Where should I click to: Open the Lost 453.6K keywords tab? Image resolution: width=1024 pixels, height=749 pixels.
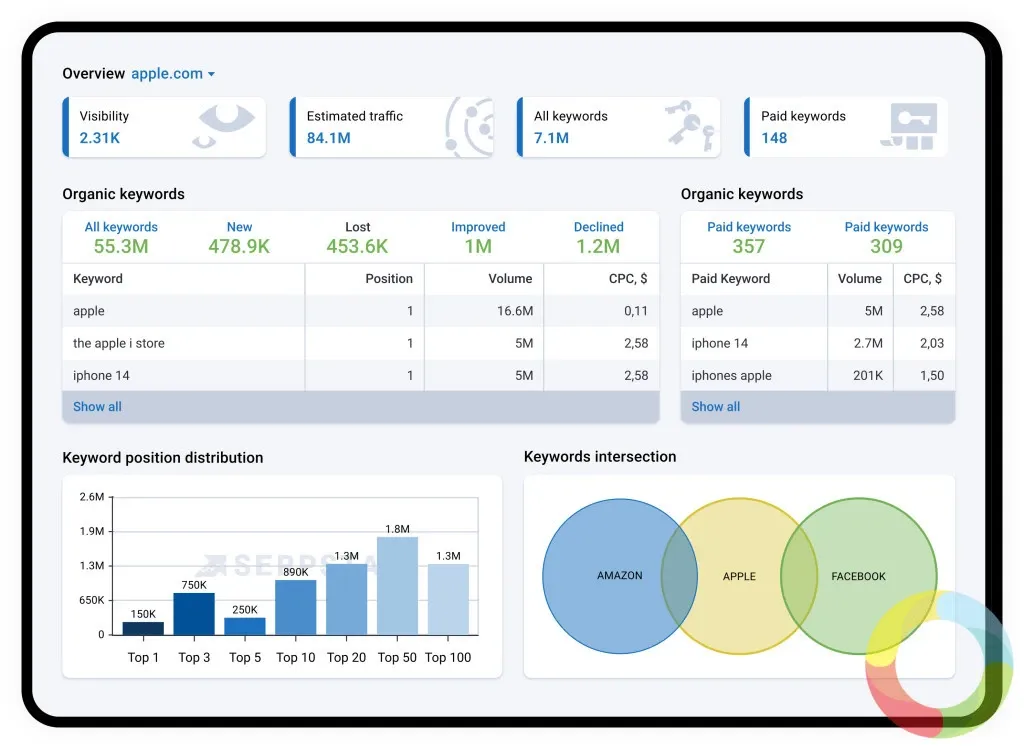(x=357, y=238)
